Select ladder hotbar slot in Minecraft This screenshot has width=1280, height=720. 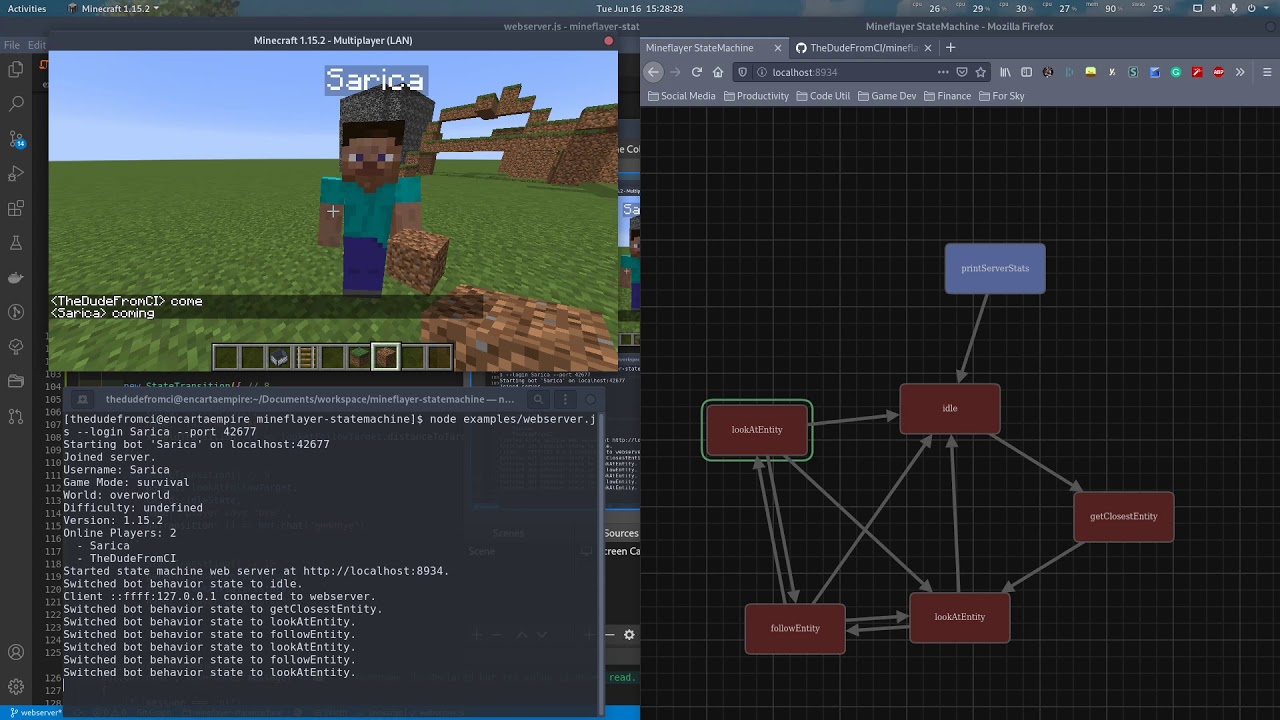(x=306, y=356)
